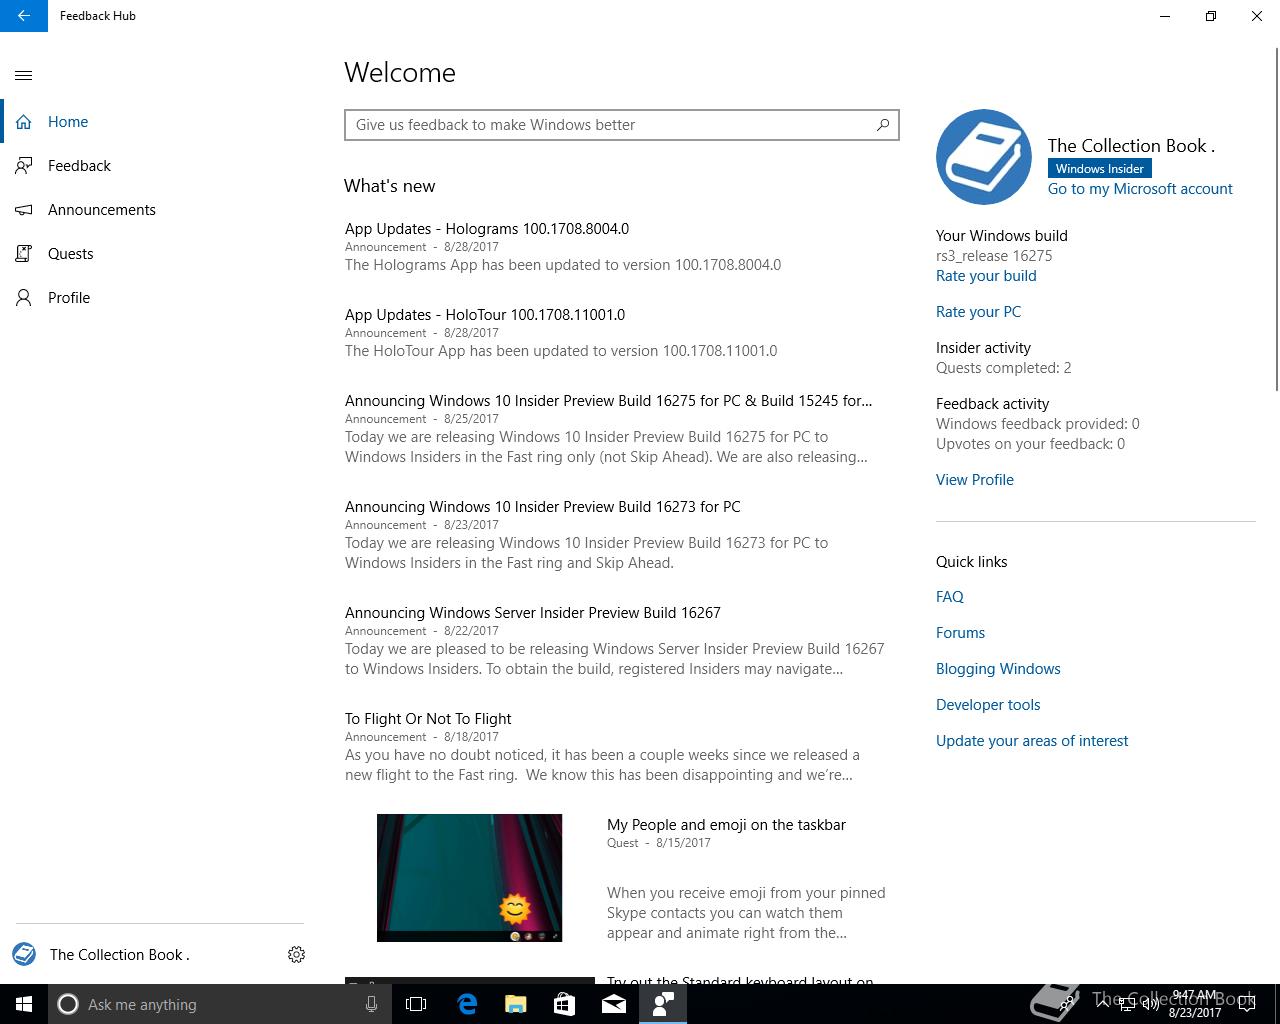
Task: Open Go to my Microsoft account link
Action: point(1140,189)
